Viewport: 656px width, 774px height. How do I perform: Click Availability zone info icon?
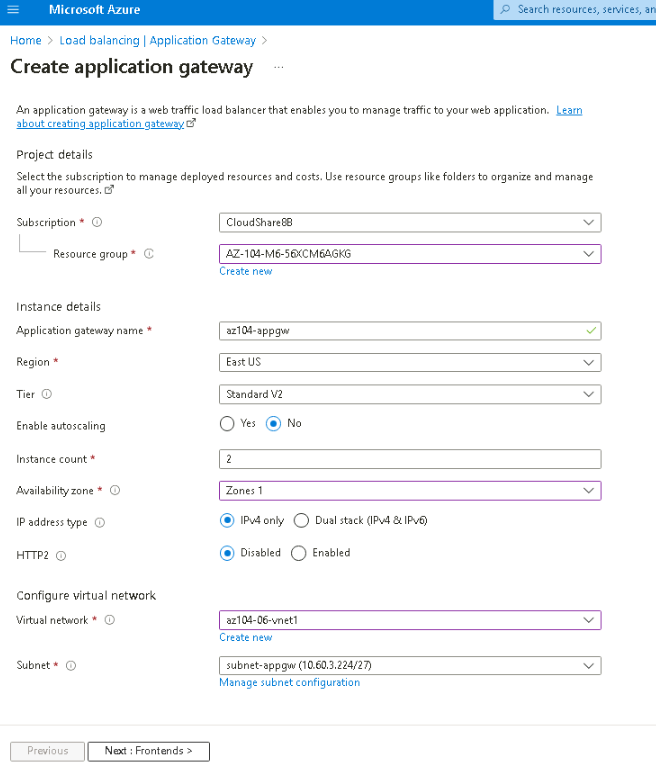click(115, 490)
